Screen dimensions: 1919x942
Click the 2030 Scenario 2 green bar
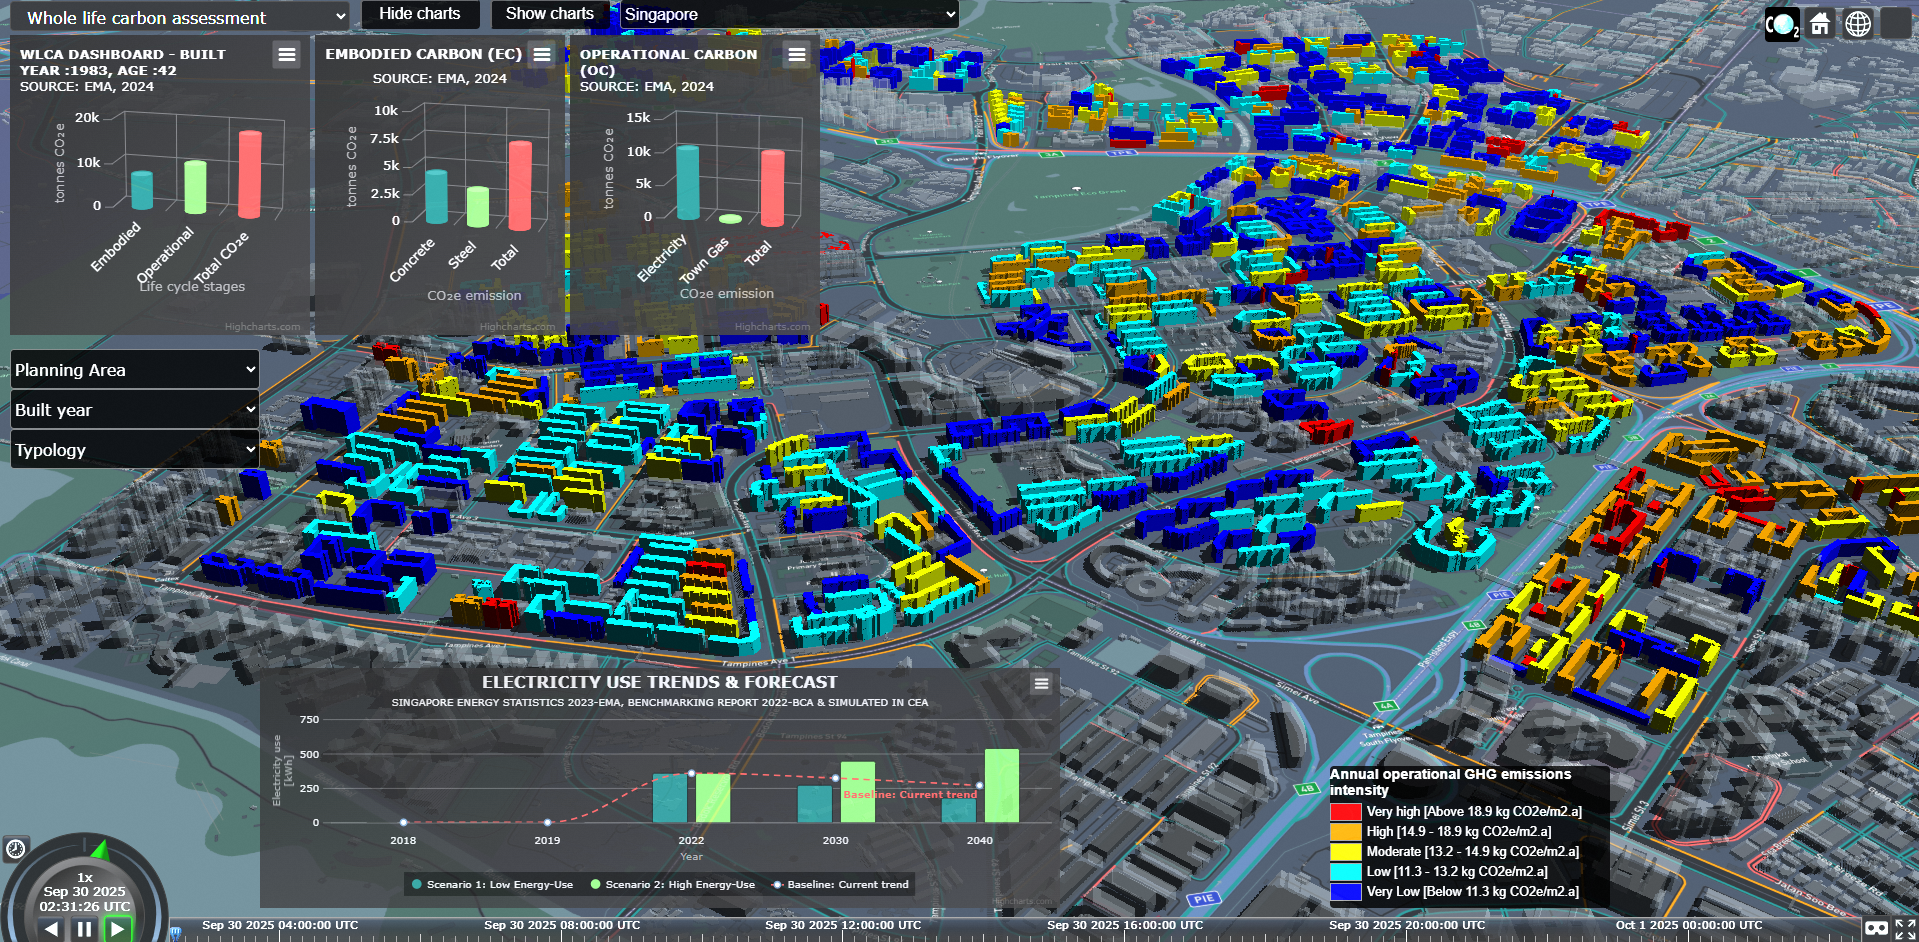858,792
